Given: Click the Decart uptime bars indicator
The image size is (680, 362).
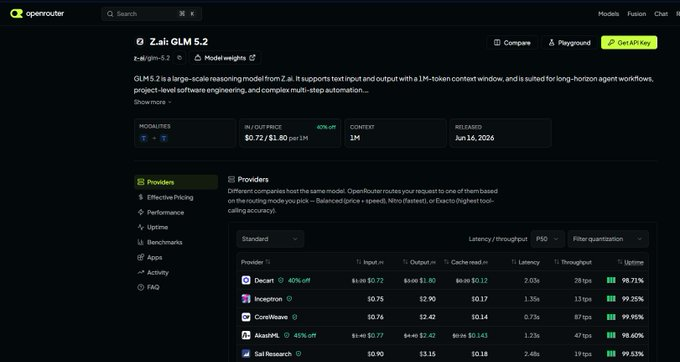Looking at the screenshot, I should pyautogui.click(x=611, y=280).
